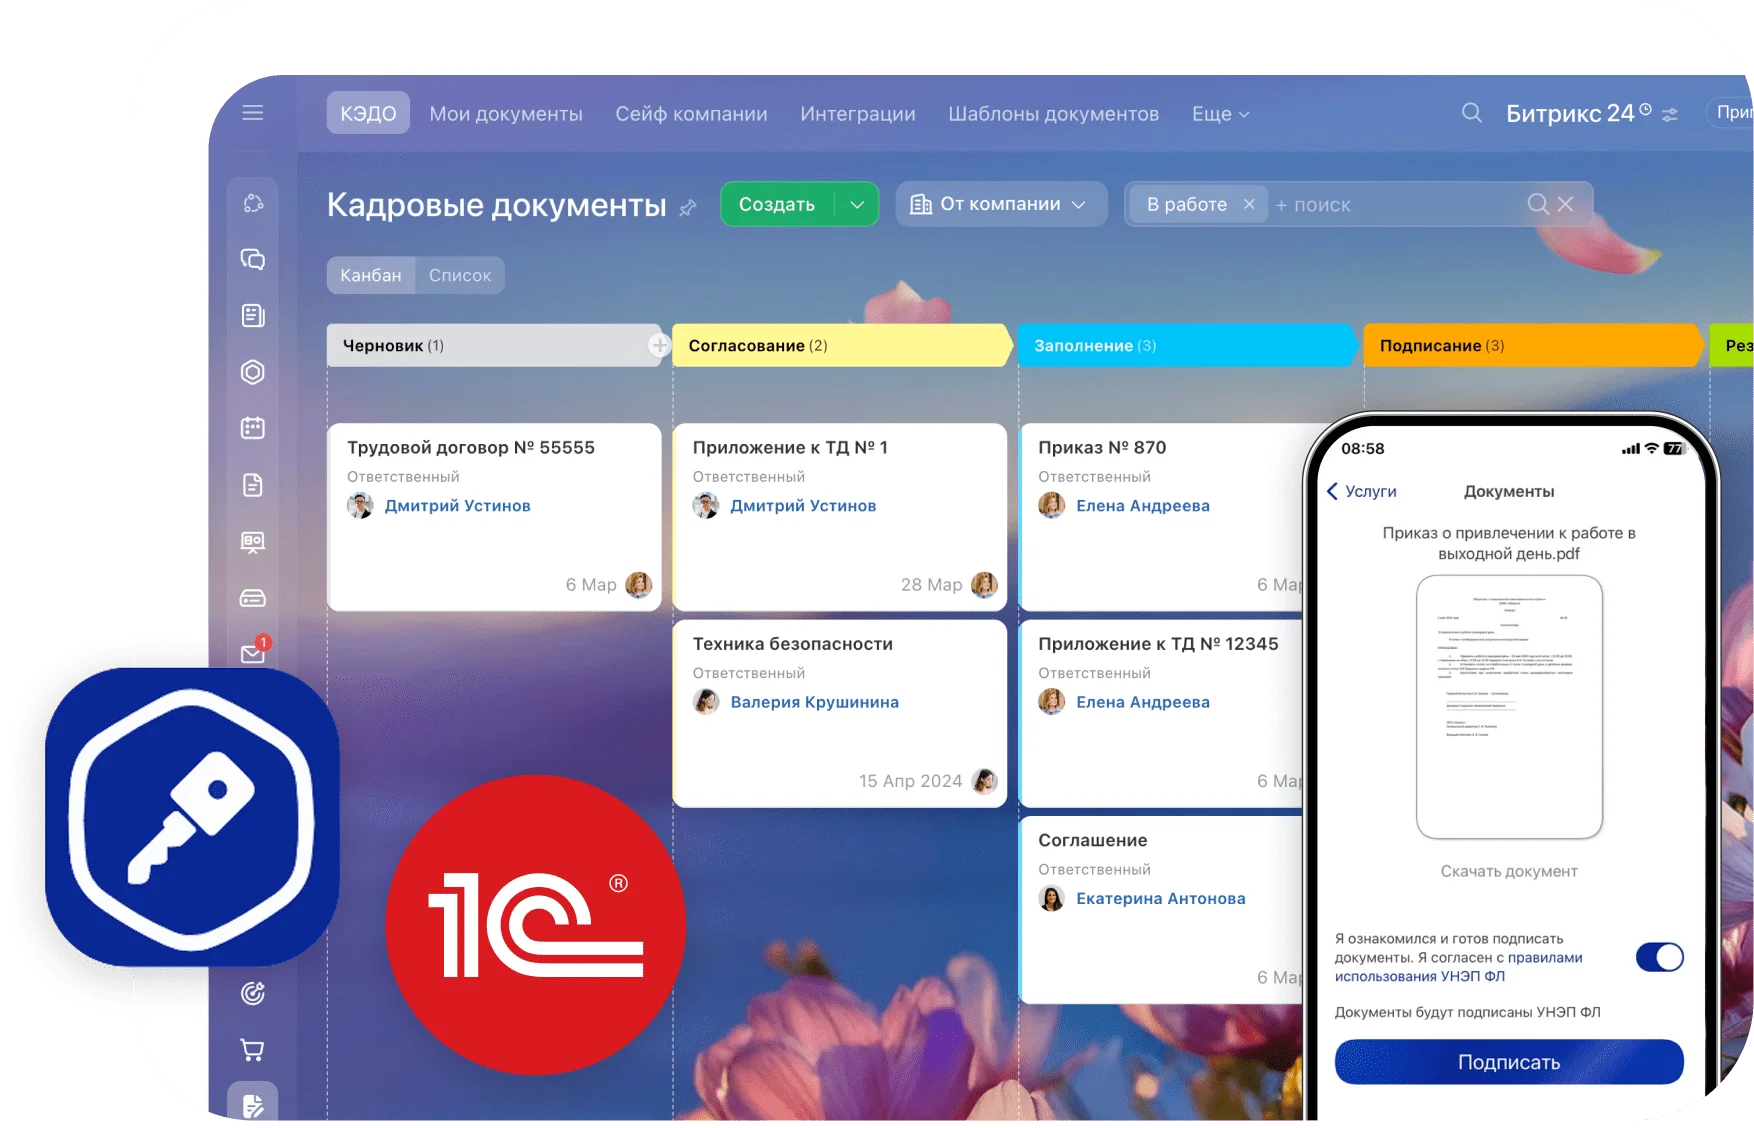This screenshot has height=1128, width=1754.
Task: Open Валерия Крушинина profile link
Action: [x=814, y=702]
